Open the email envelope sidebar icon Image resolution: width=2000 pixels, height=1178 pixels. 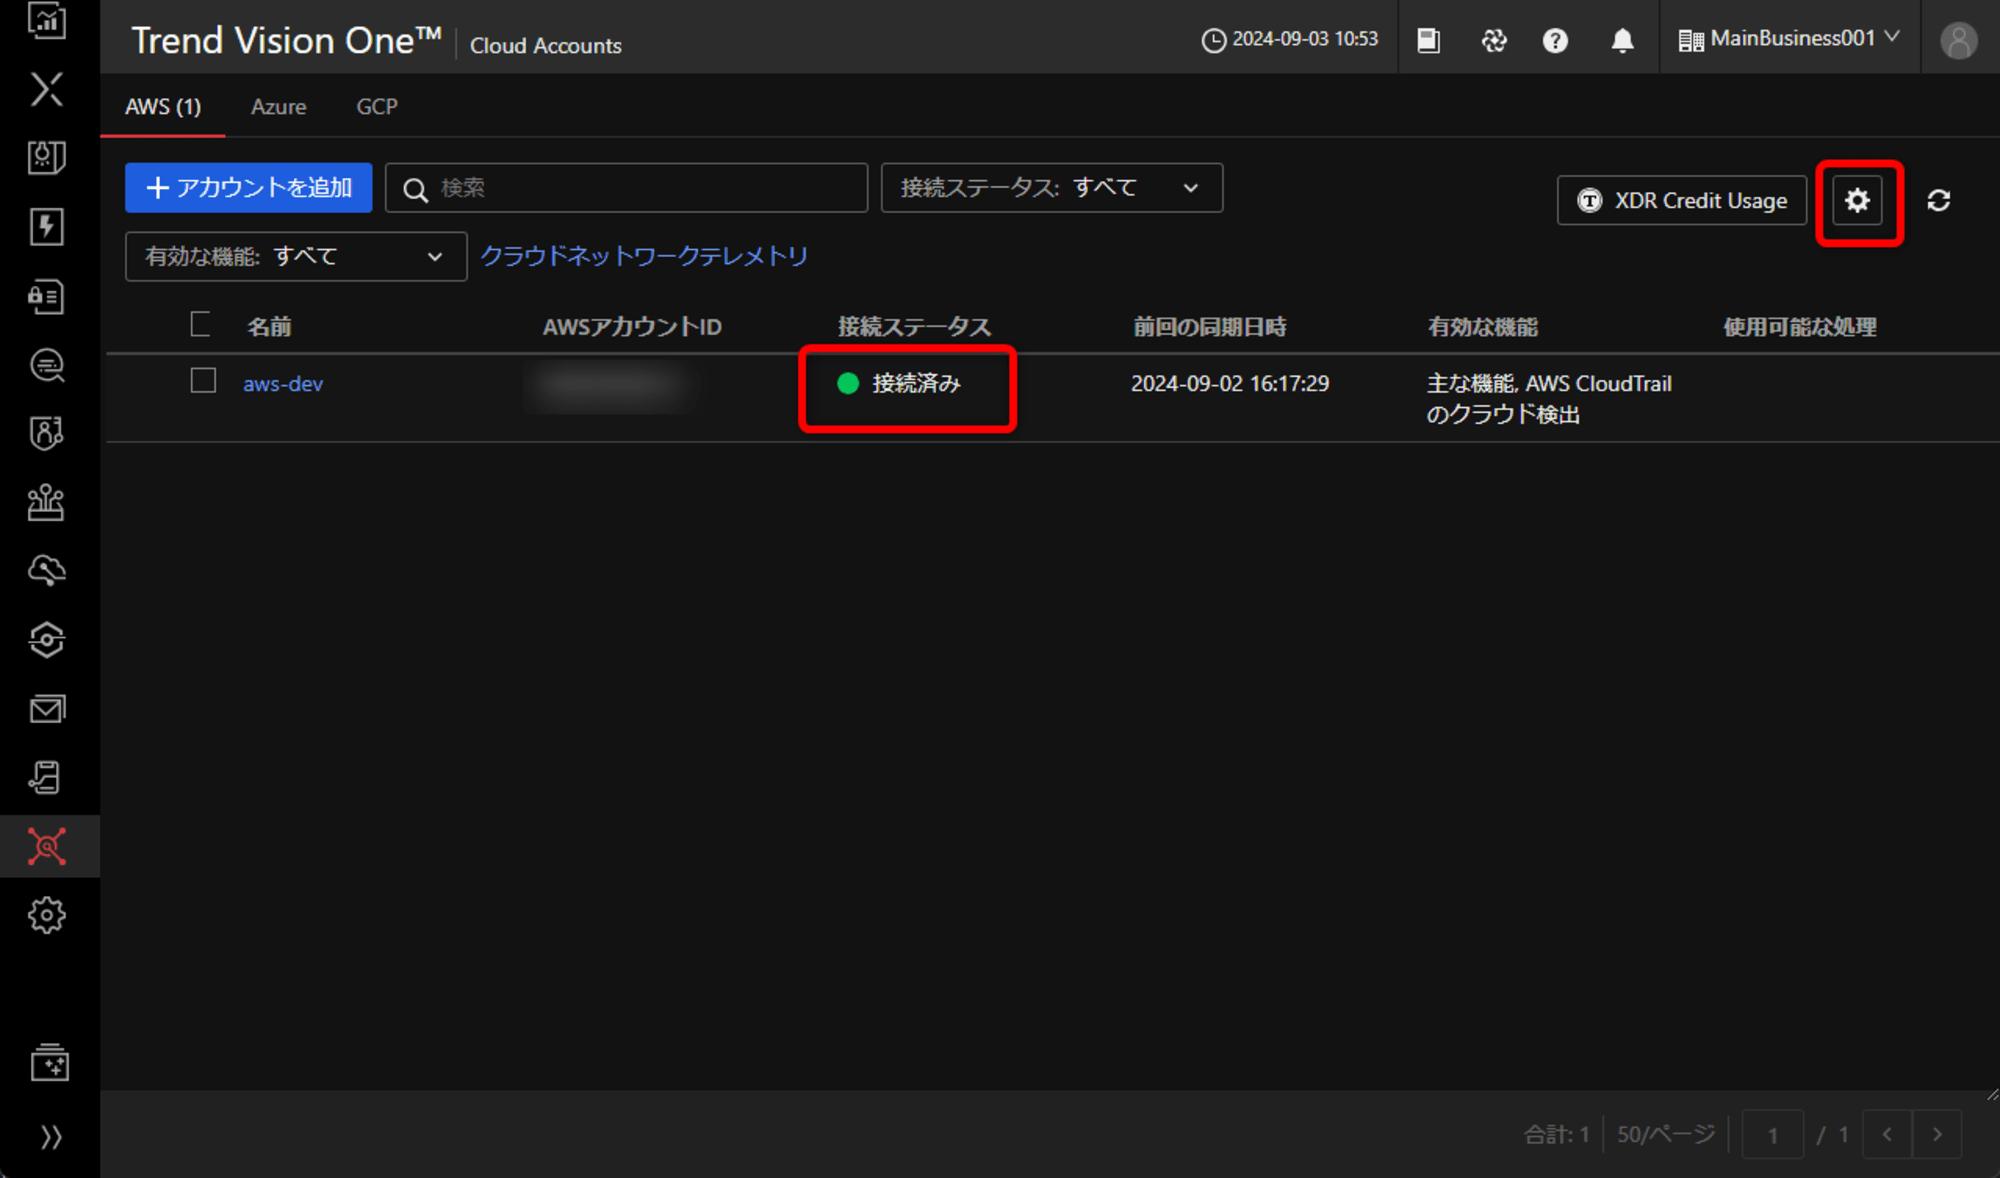click(47, 709)
